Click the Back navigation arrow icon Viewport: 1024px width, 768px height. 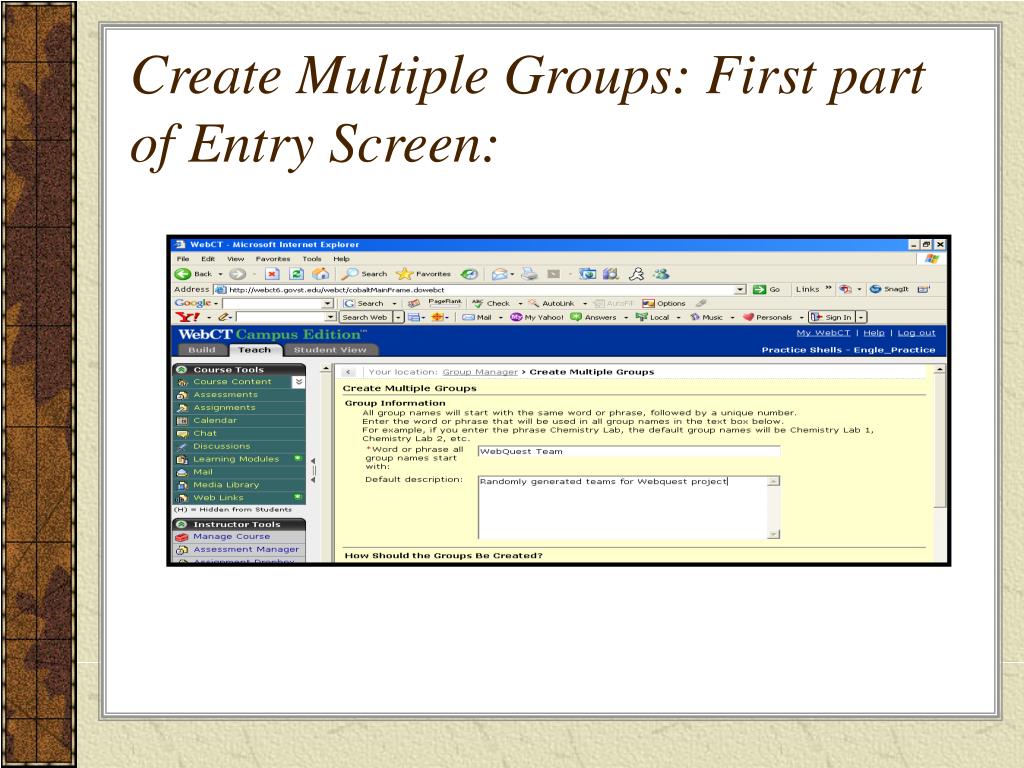pos(183,274)
